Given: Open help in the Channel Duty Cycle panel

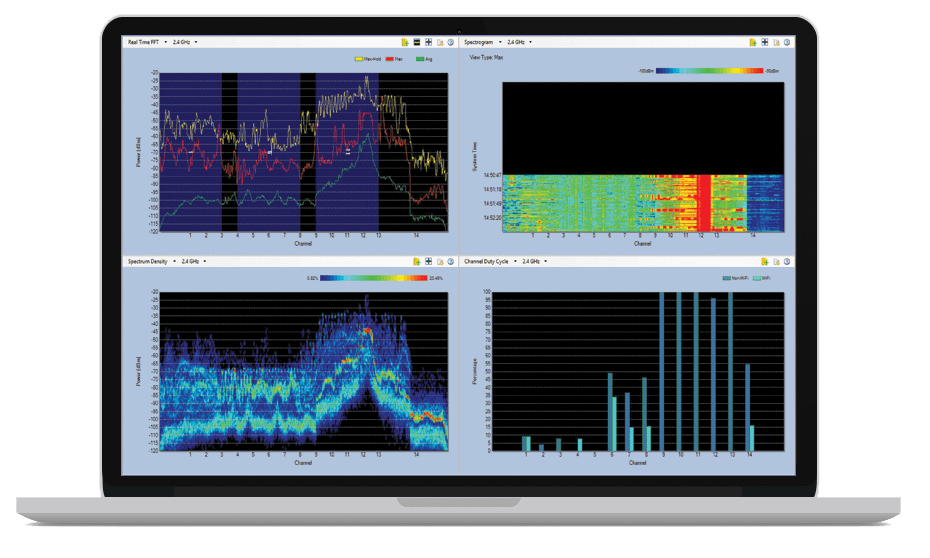Looking at the screenshot, I should (x=787, y=262).
